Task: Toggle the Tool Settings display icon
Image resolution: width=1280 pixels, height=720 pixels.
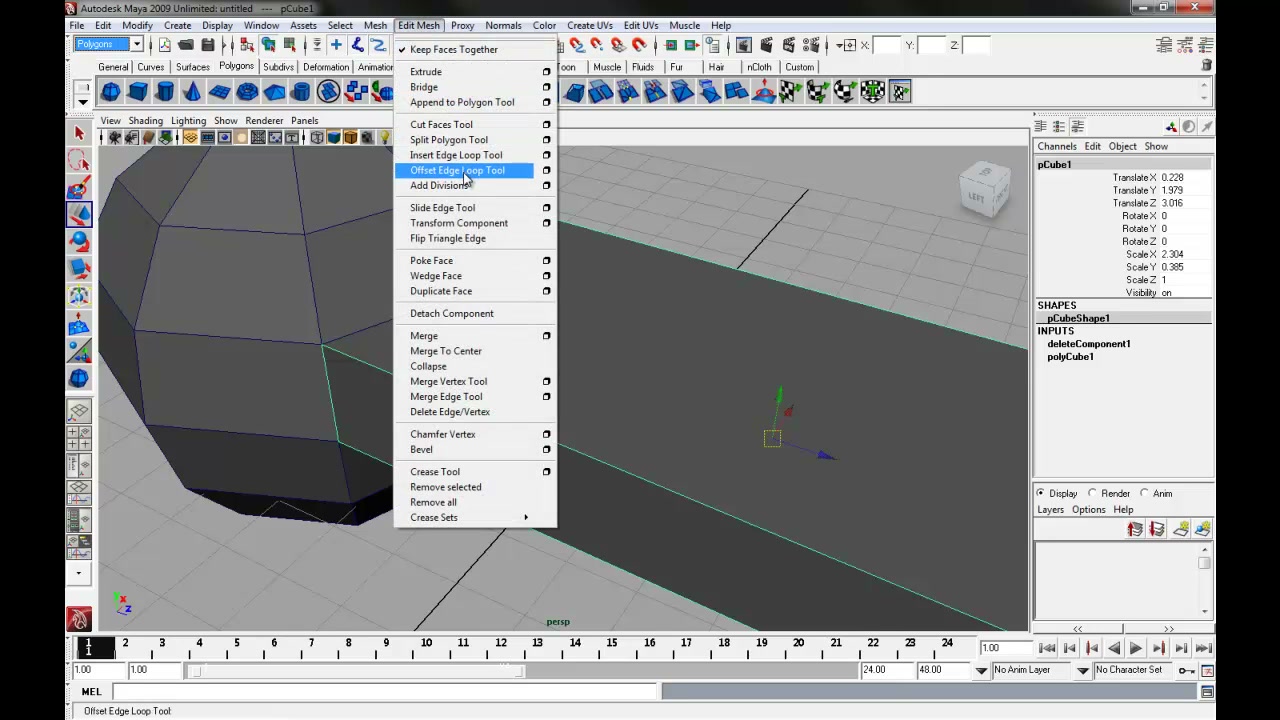Action: [x=1185, y=45]
